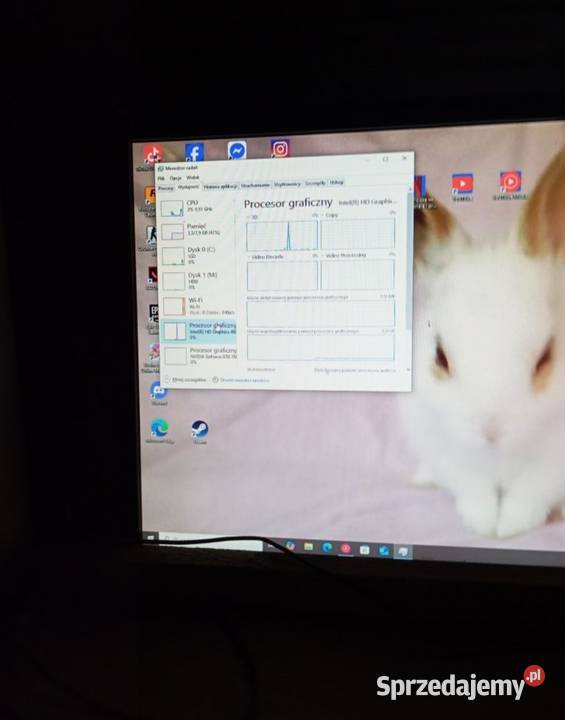Switch to the Uruchamianie tab
Image resolution: width=565 pixels, height=720 pixels.
pos(255,185)
